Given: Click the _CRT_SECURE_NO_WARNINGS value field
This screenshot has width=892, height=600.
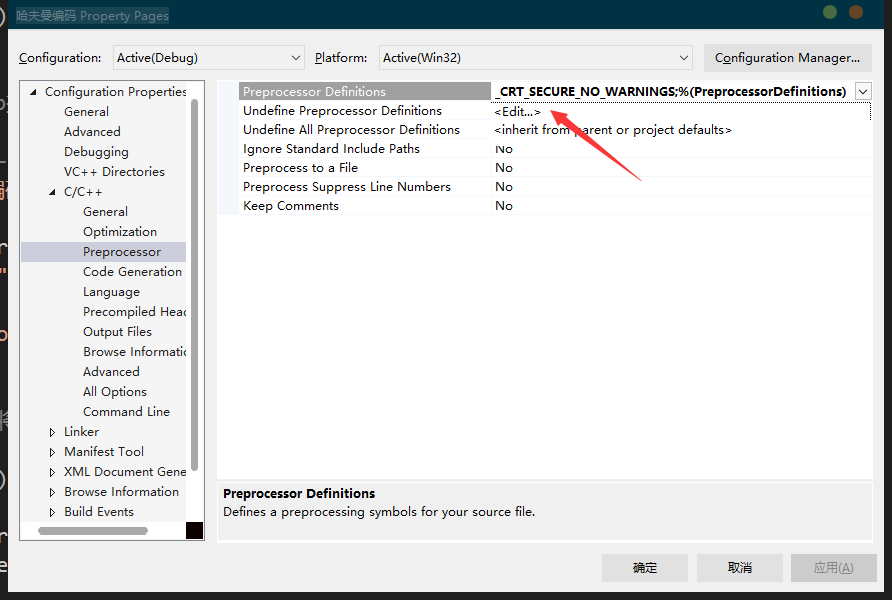Looking at the screenshot, I should pyautogui.click(x=673, y=92).
